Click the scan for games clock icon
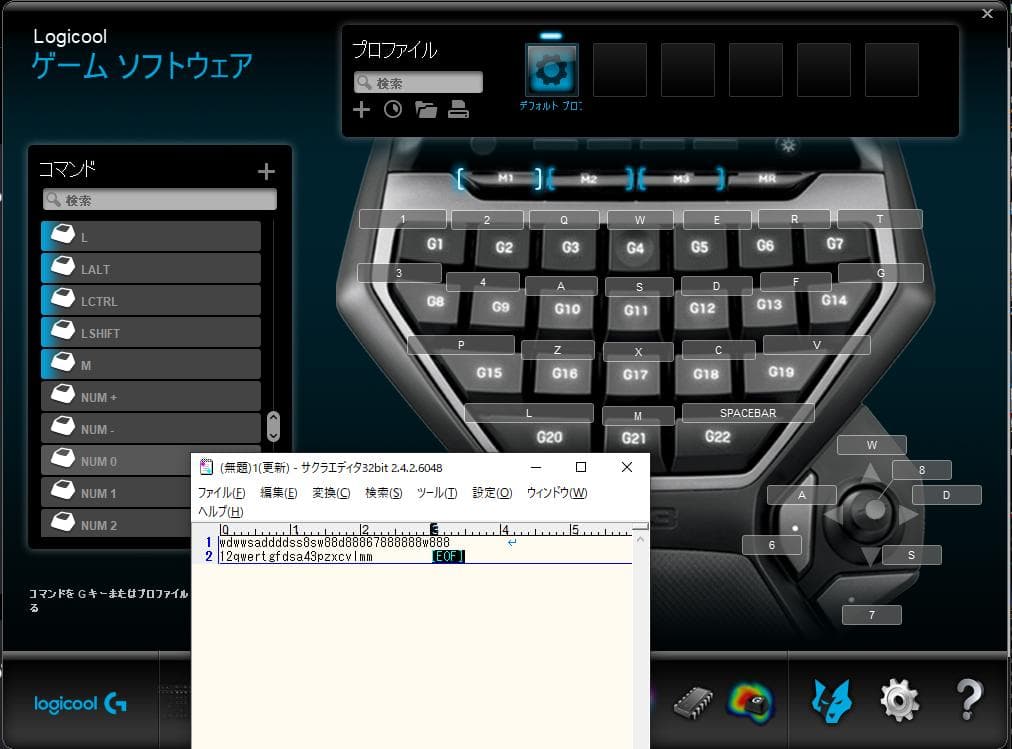1012x749 pixels. point(393,110)
